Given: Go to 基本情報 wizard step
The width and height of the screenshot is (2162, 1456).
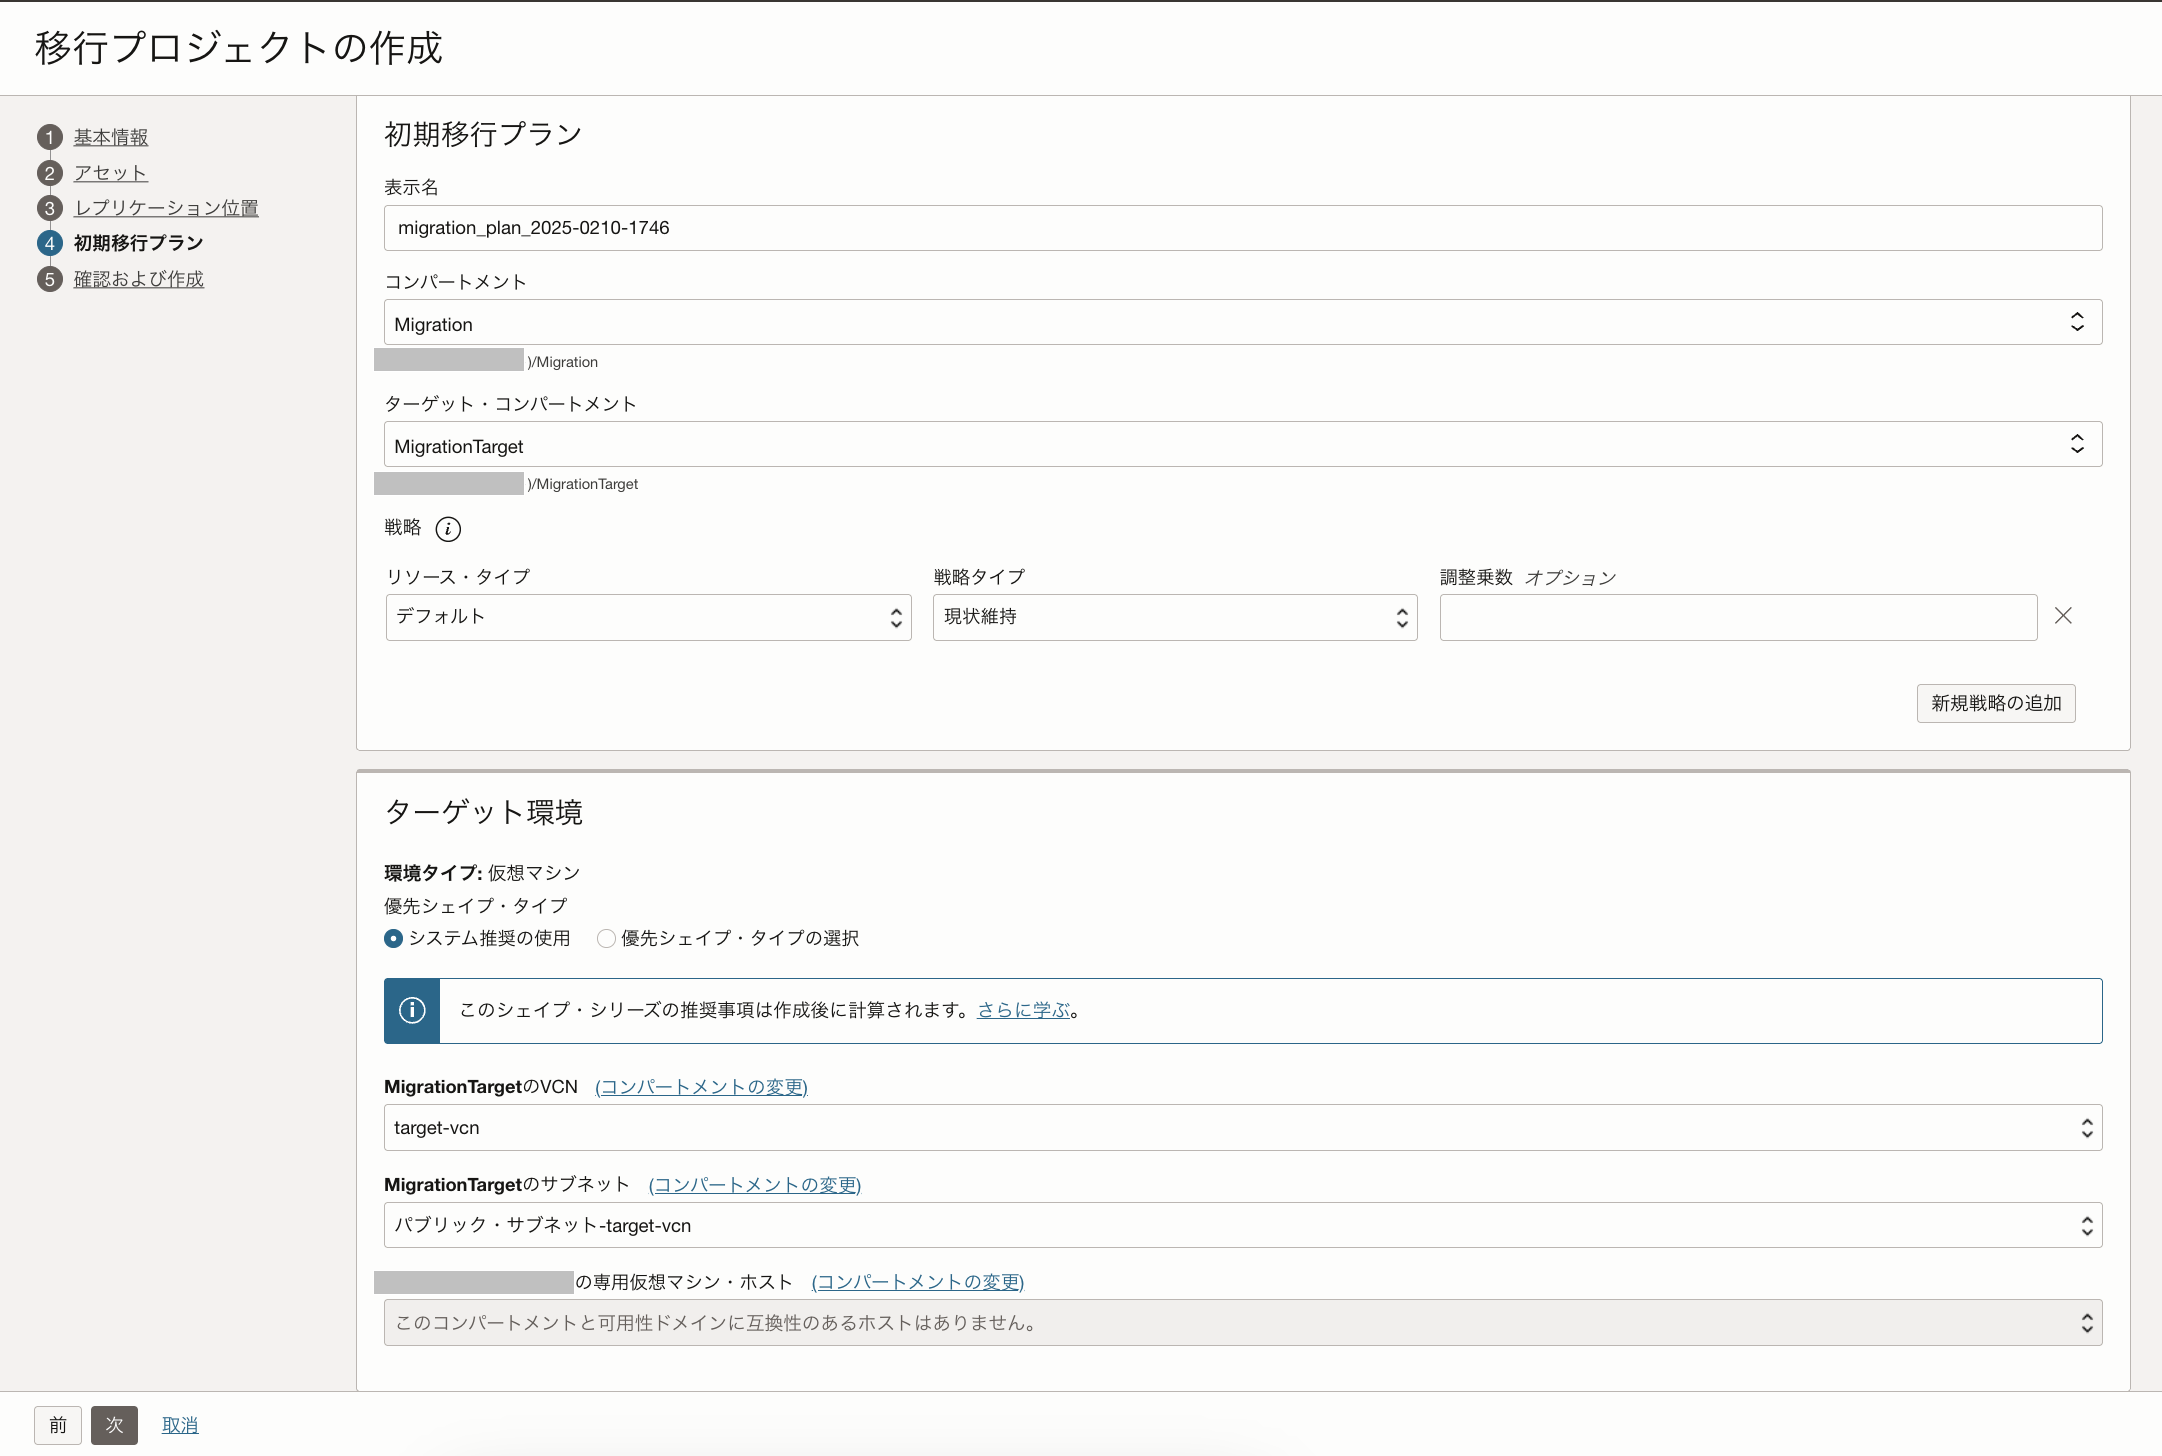Looking at the screenshot, I should 110,137.
